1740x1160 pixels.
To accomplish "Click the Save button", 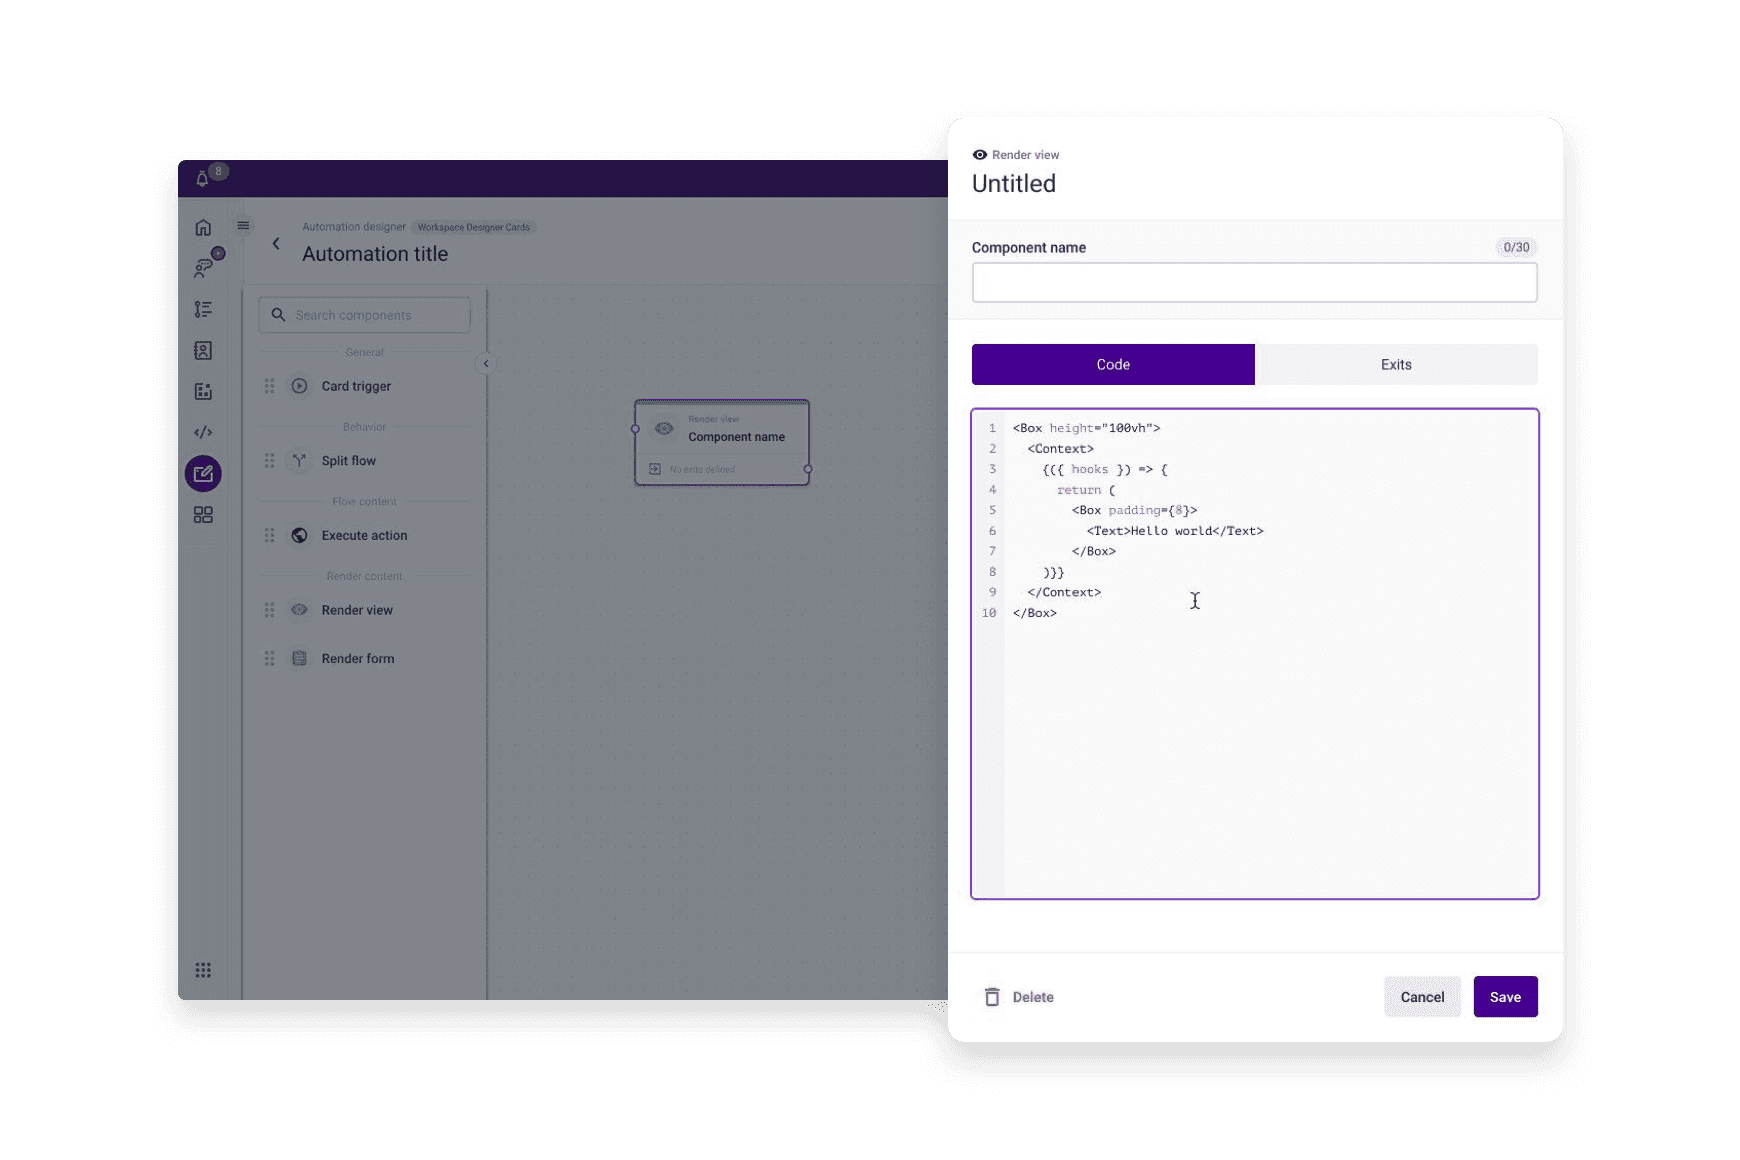I will pyautogui.click(x=1506, y=997).
